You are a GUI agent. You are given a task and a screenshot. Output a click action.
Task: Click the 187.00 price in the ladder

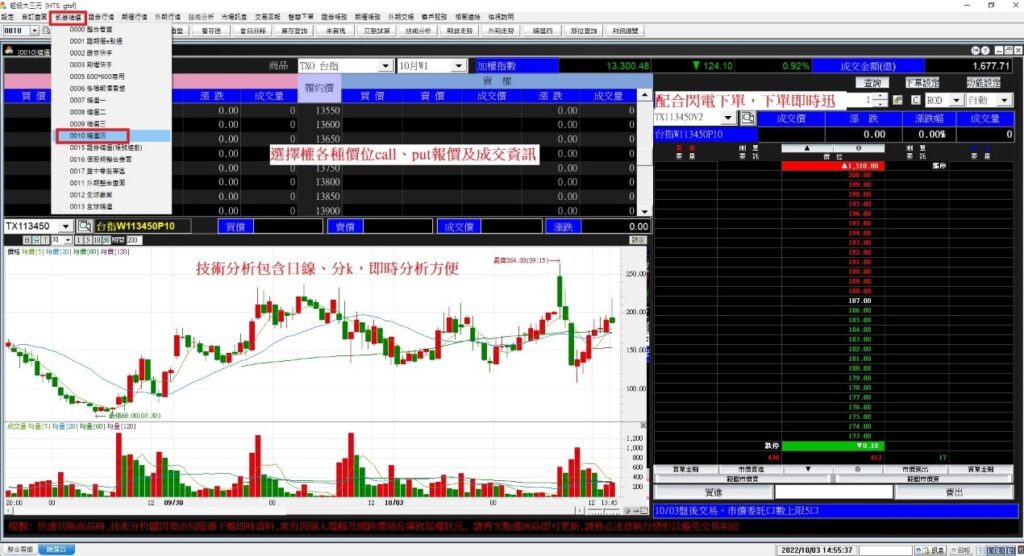pos(859,301)
